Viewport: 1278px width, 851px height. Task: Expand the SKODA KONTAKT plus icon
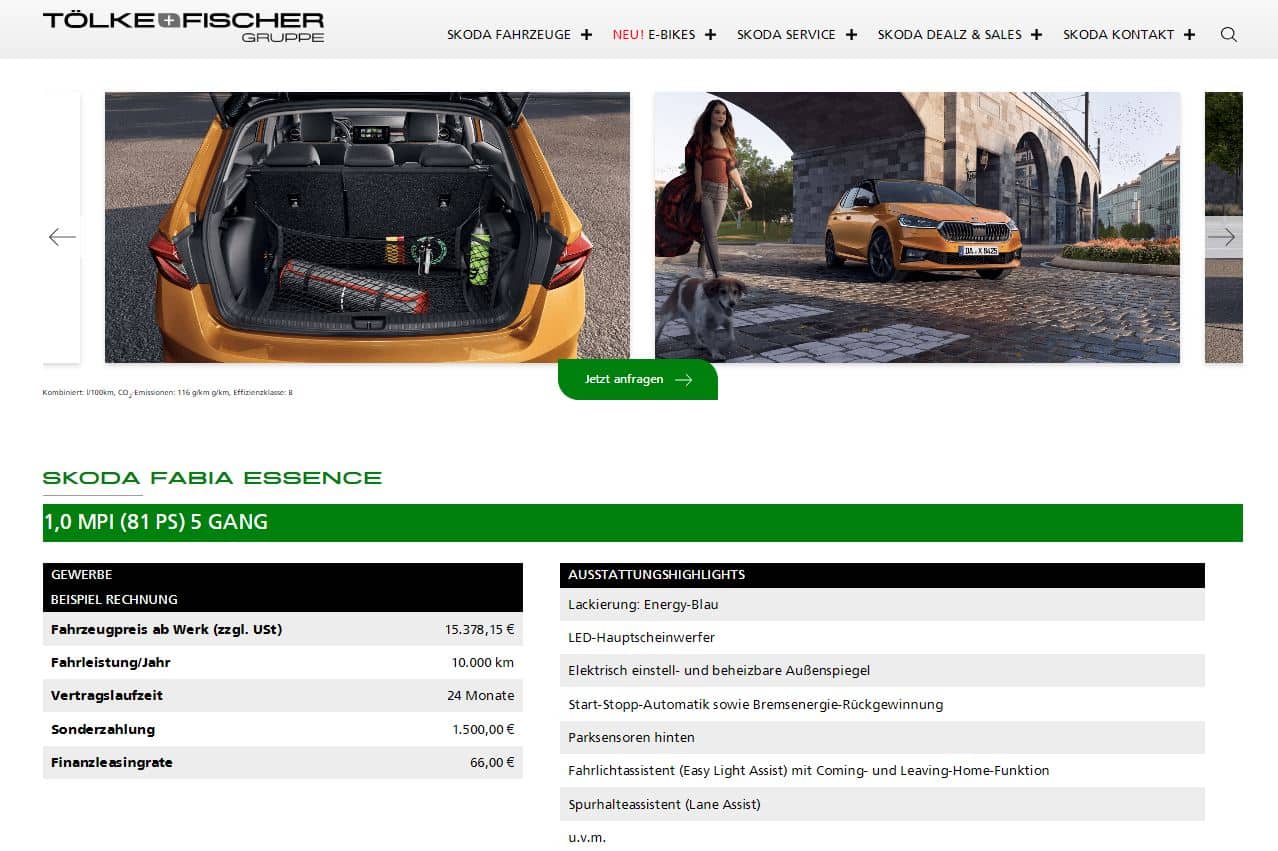[1189, 34]
